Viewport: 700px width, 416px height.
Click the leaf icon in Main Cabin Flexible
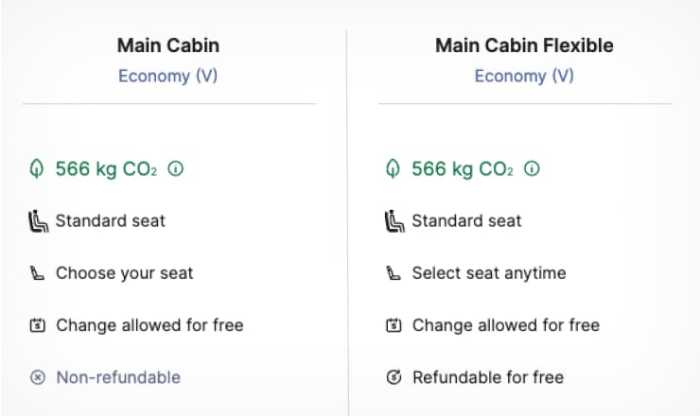click(x=393, y=169)
